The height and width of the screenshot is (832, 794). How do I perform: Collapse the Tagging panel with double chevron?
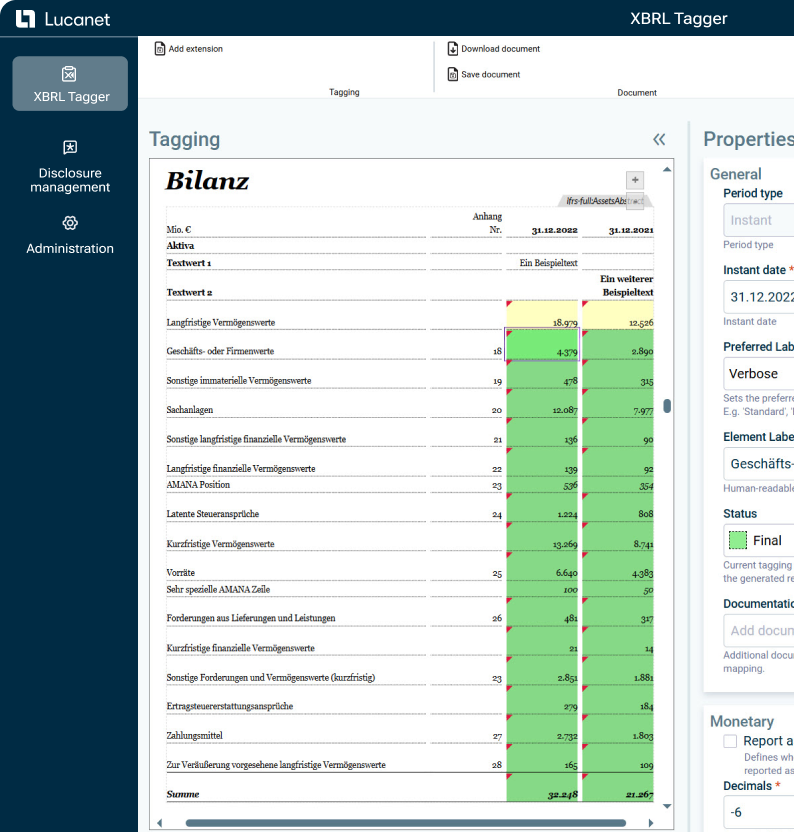coord(659,140)
